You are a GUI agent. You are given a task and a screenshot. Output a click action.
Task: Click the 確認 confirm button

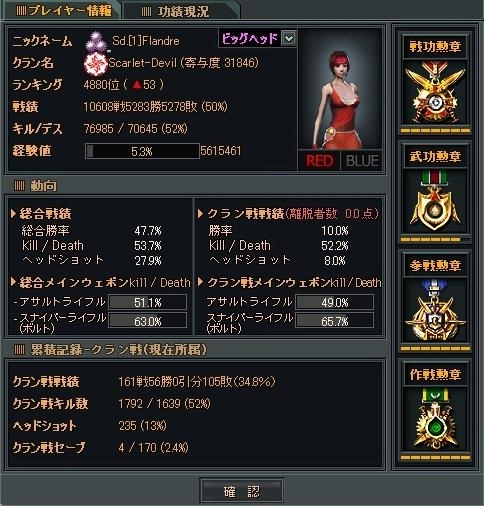[242, 491]
